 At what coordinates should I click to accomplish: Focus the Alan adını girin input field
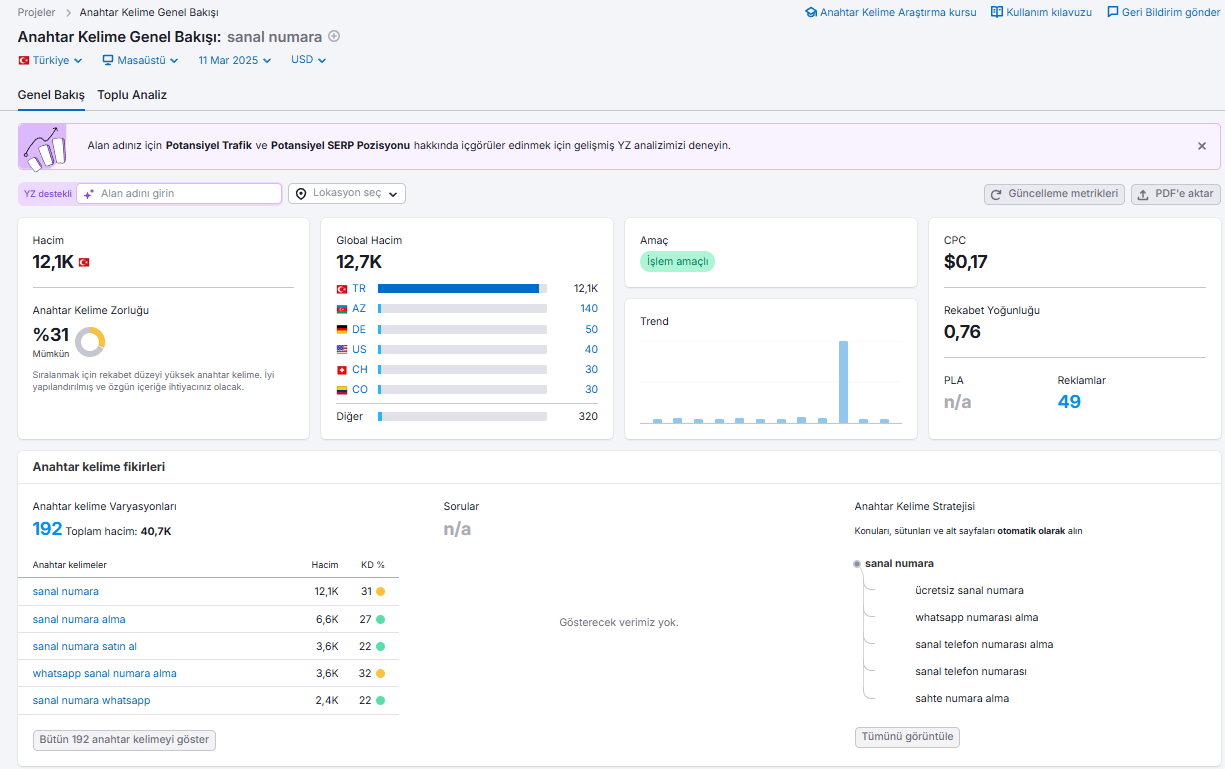click(x=179, y=193)
